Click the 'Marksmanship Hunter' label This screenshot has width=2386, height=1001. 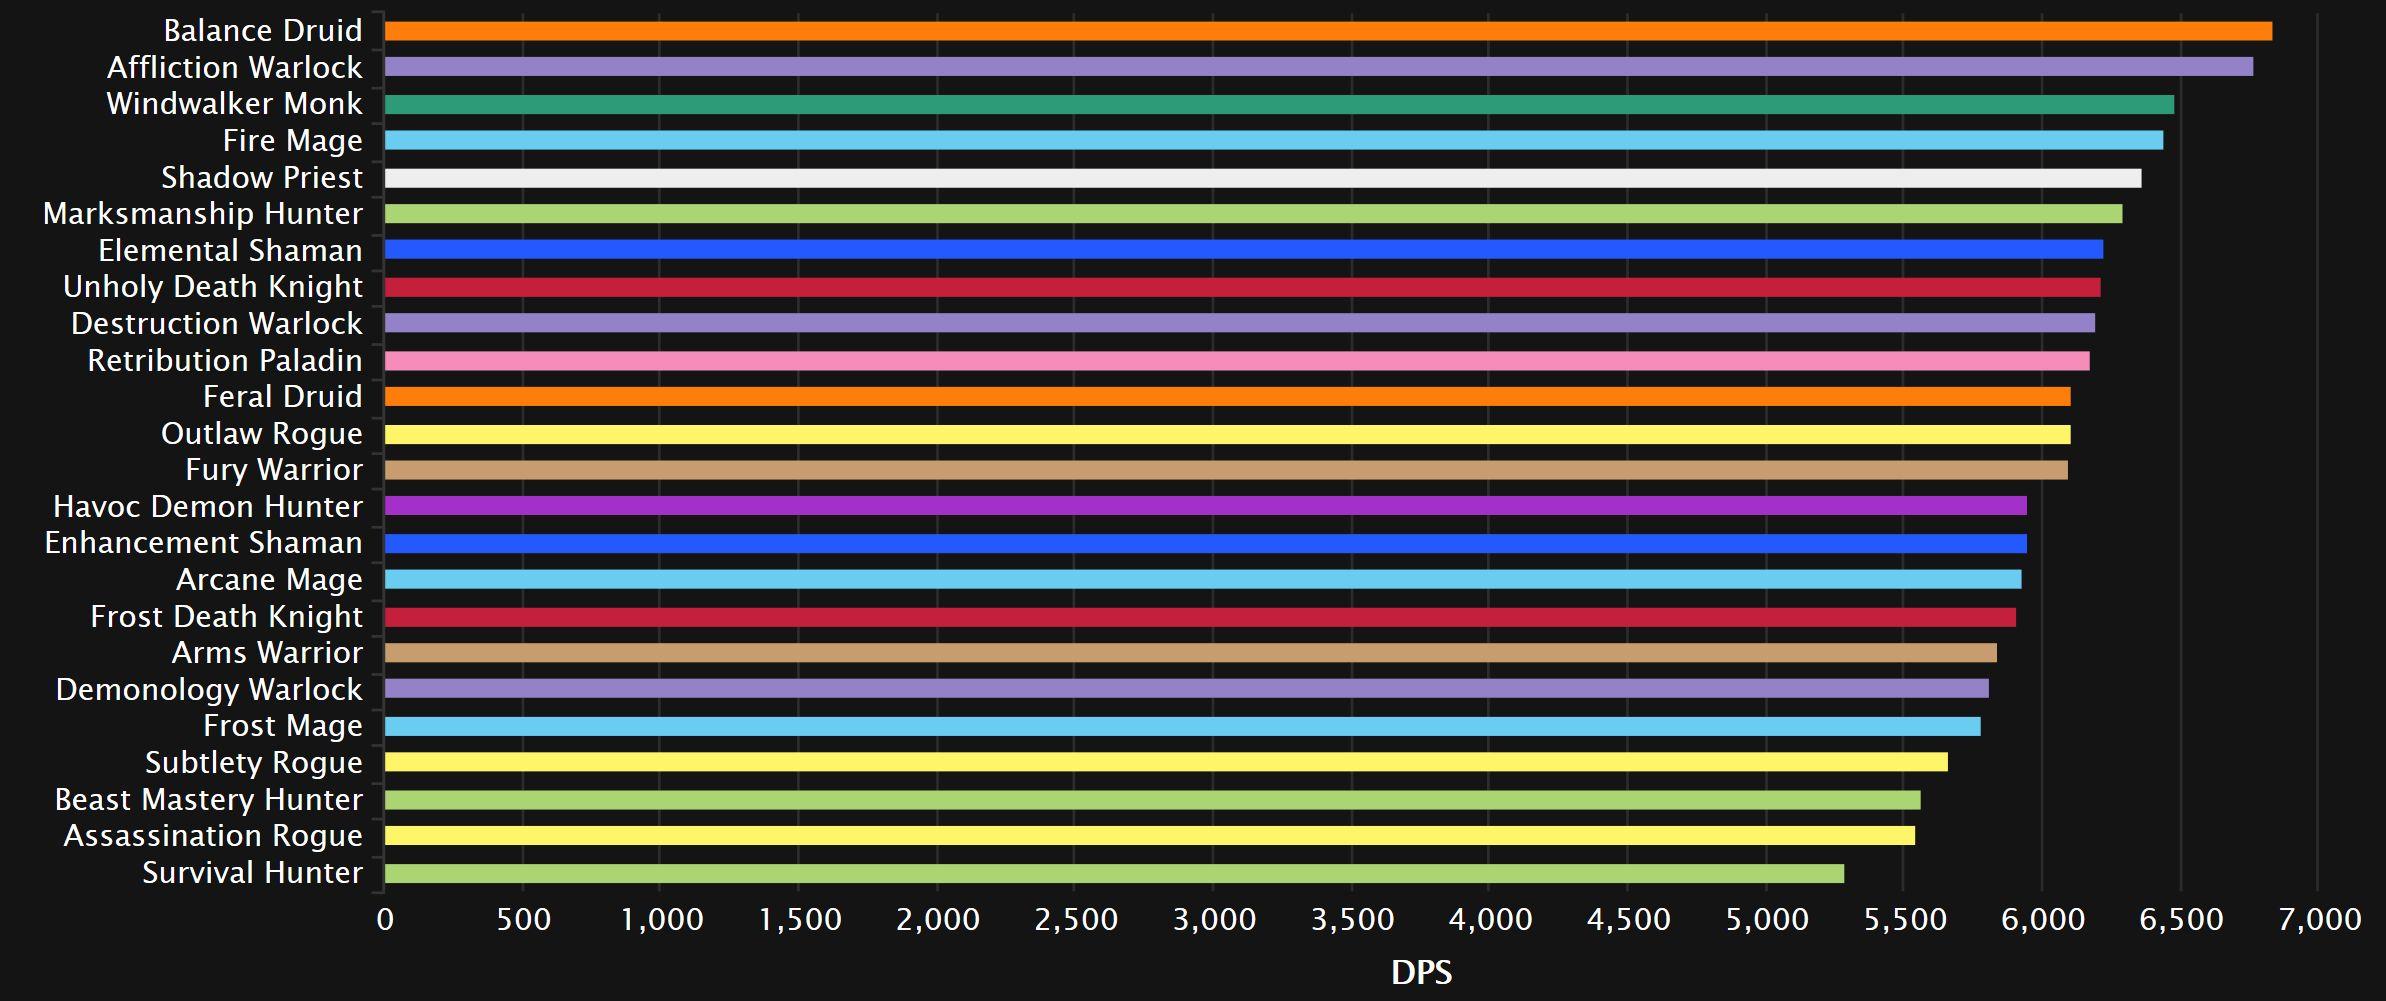click(x=203, y=214)
